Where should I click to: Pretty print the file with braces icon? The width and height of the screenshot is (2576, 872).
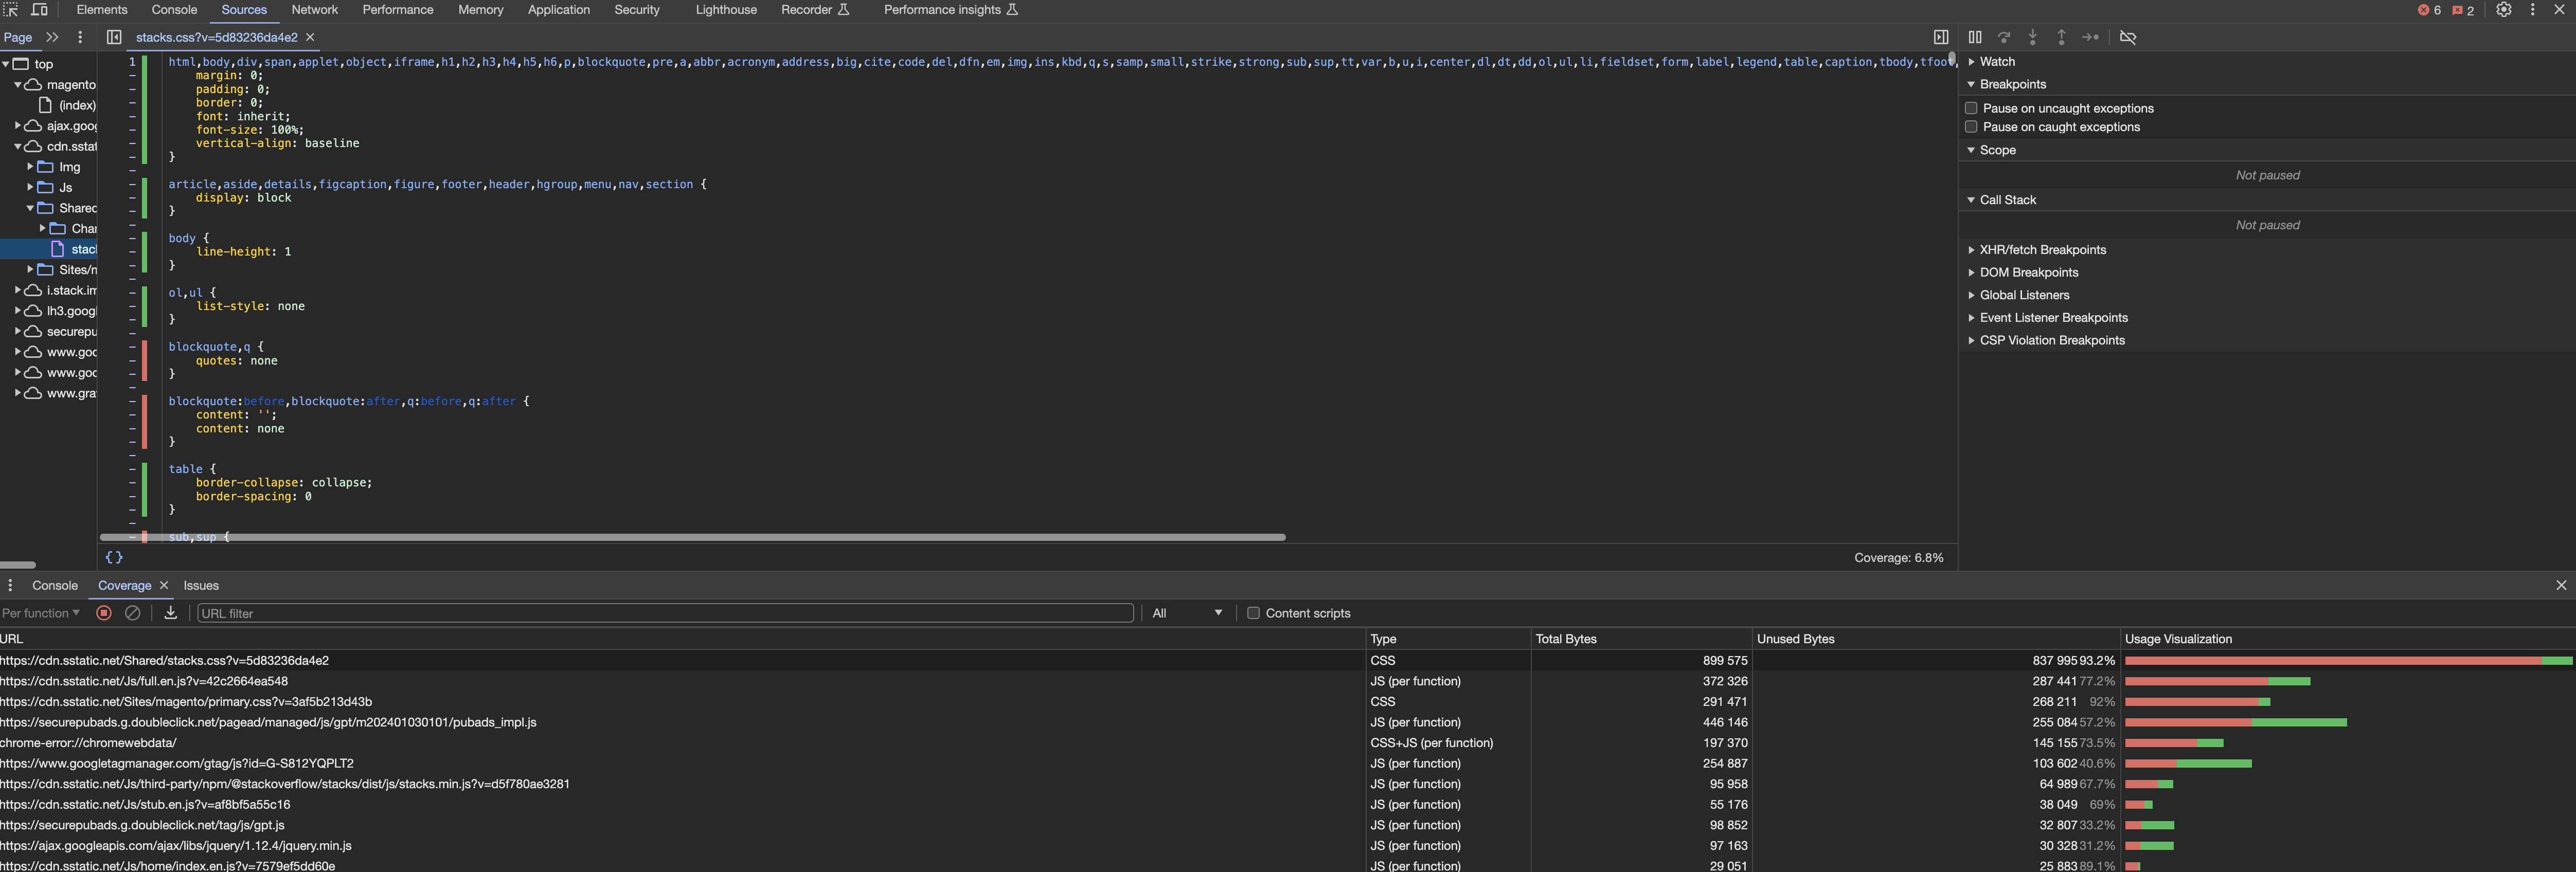pyautogui.click(x=114, y=557)
